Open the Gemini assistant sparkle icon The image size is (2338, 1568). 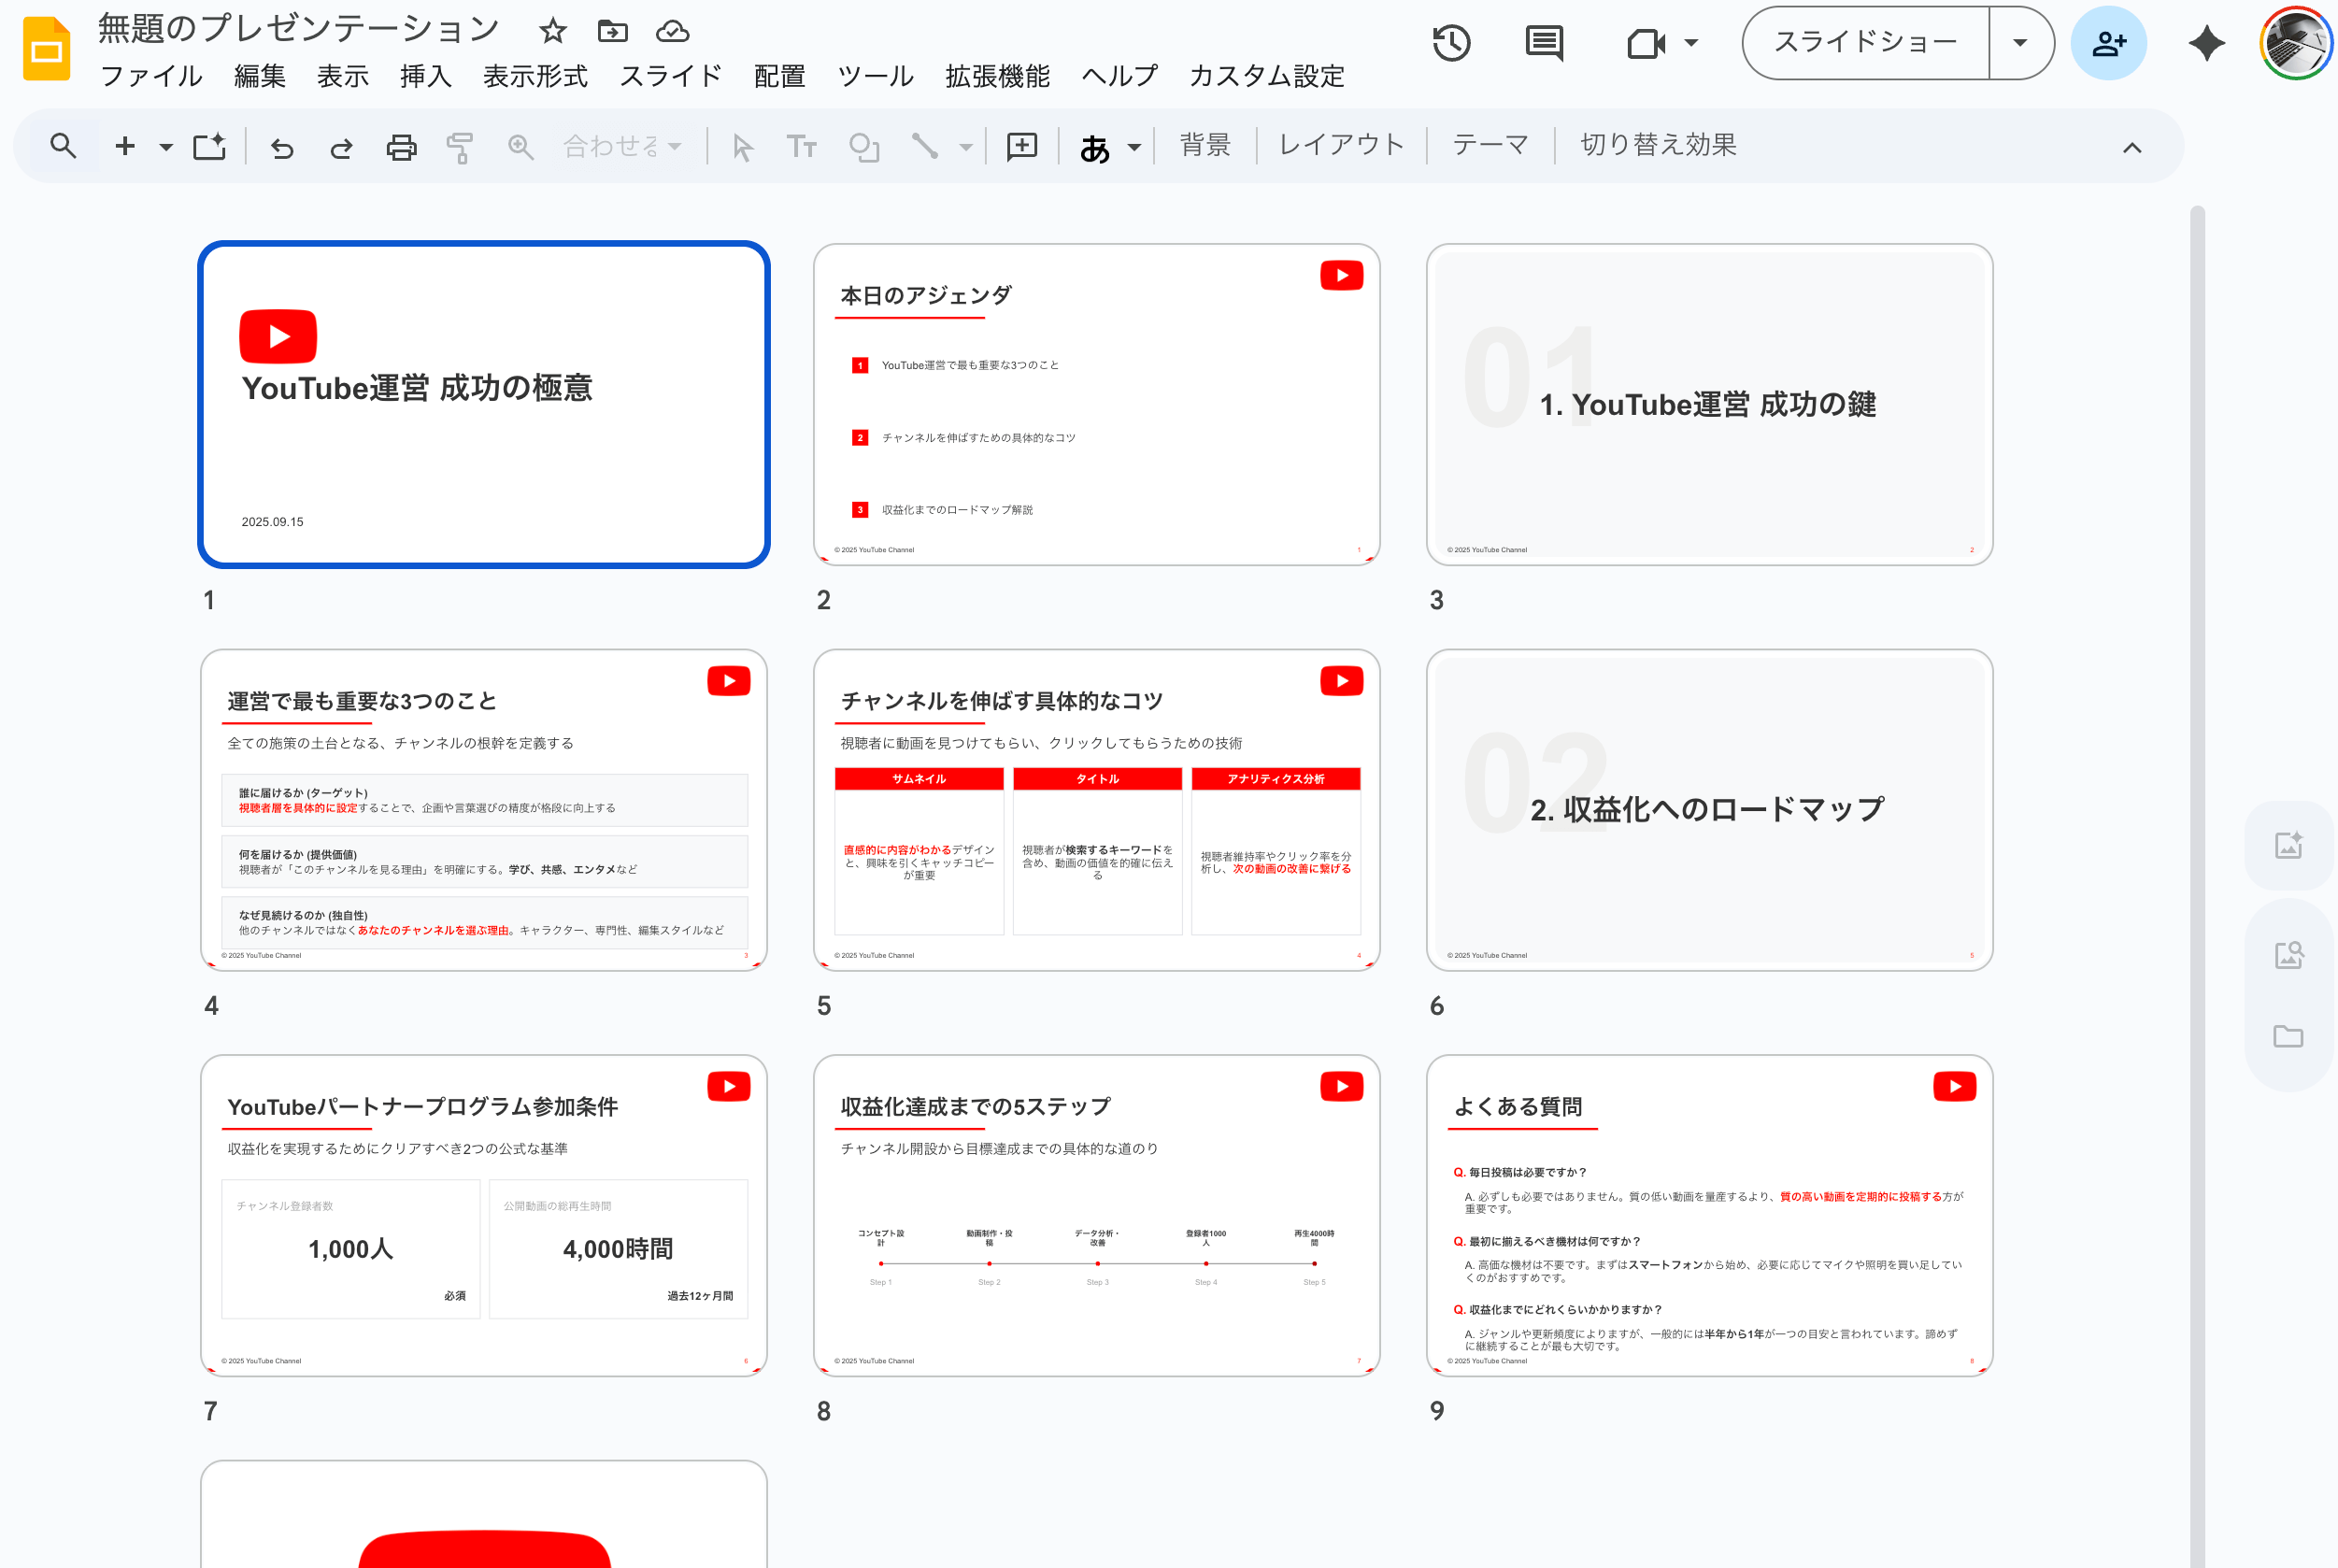(2207, 42)
